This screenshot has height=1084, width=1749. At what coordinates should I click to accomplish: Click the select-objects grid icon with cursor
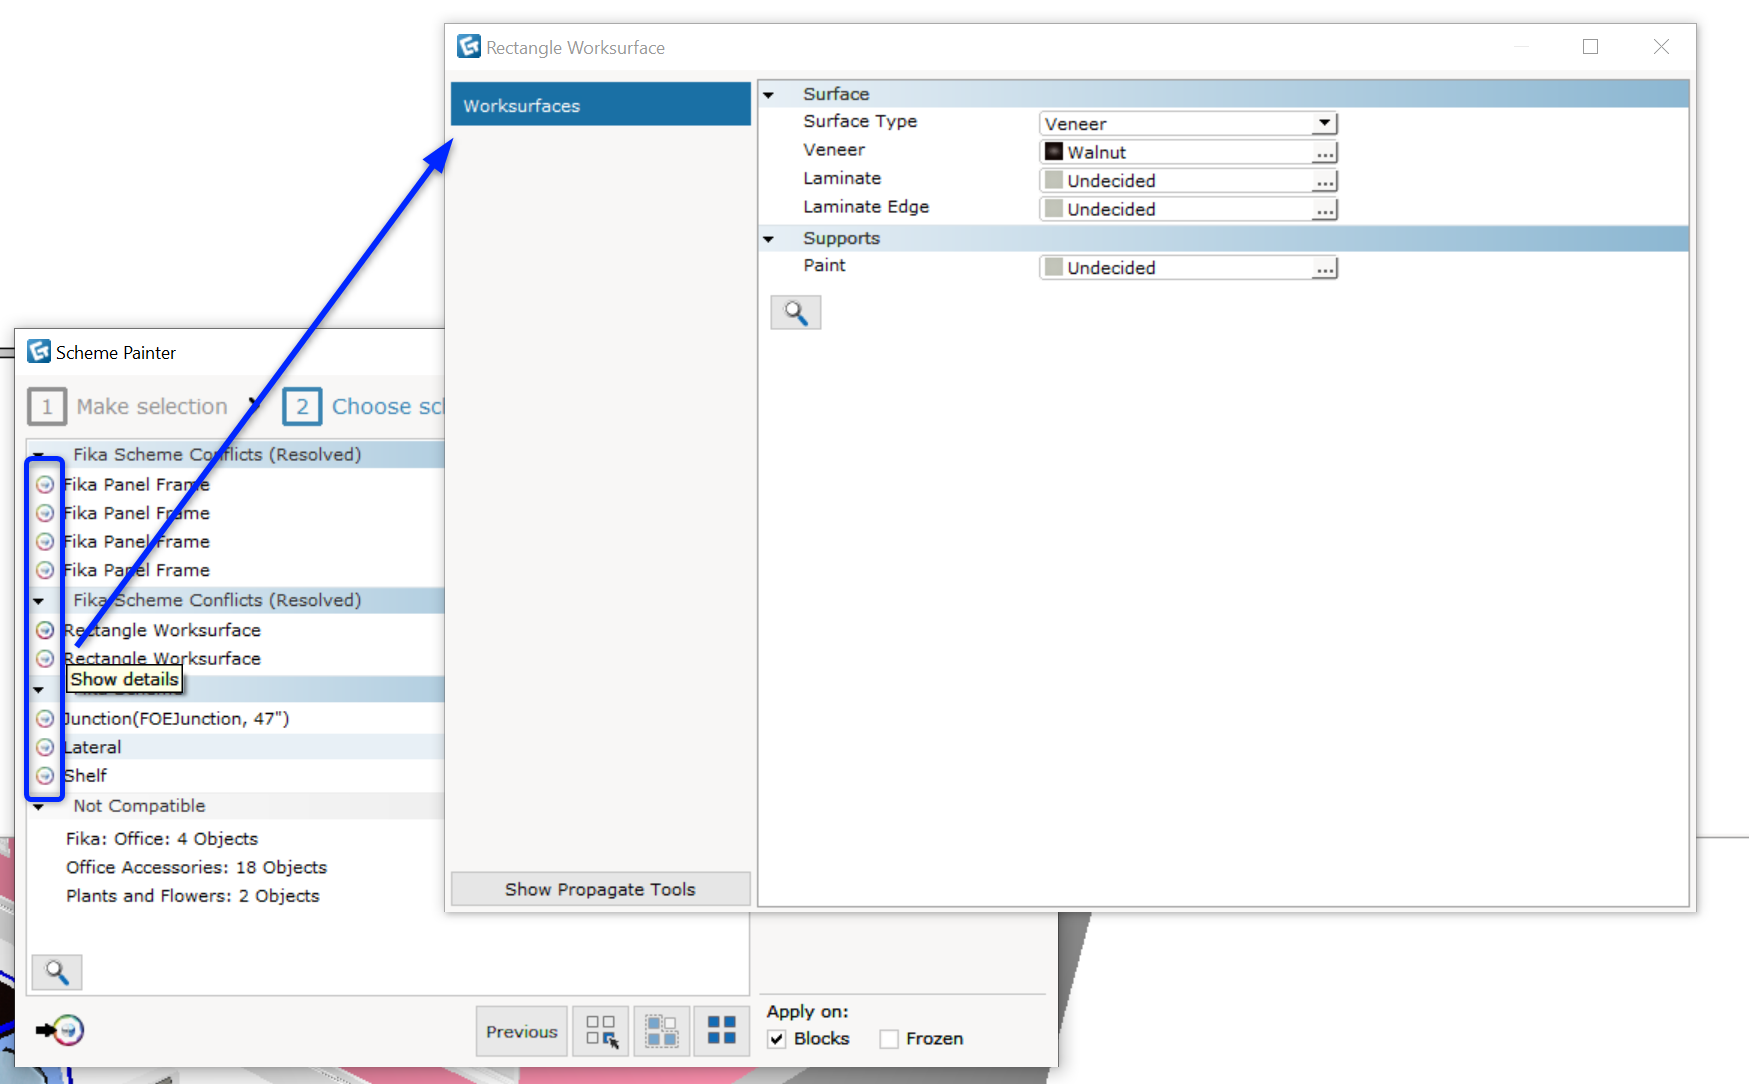click(601, 1031)
